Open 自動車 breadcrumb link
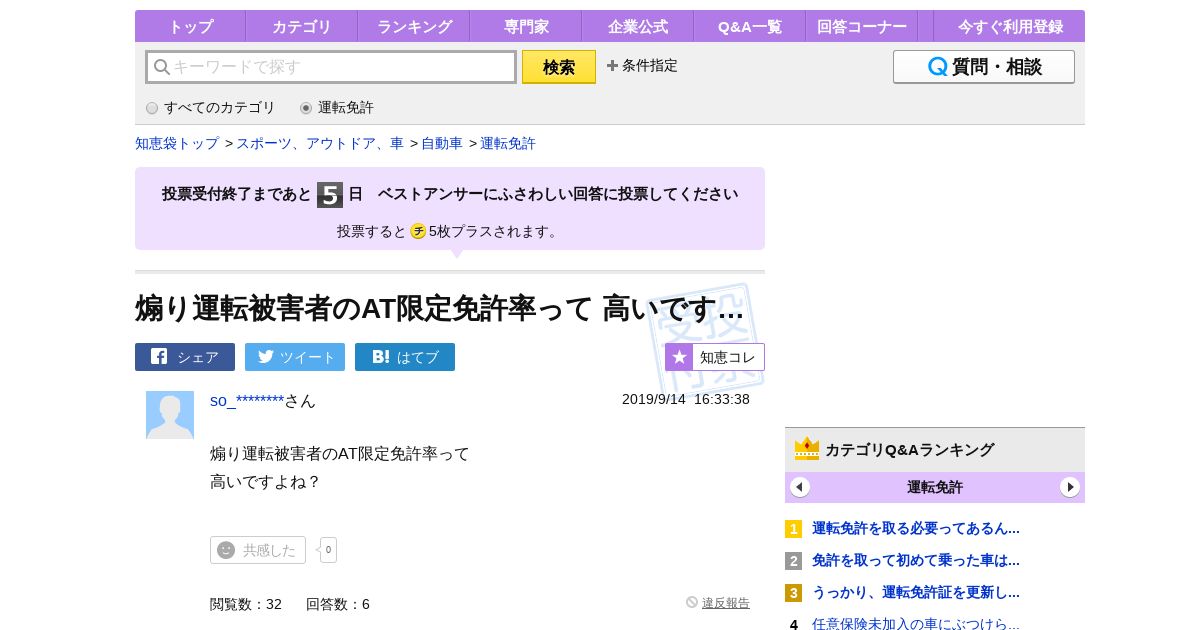The image size is (1200, 630). point(442,143)
